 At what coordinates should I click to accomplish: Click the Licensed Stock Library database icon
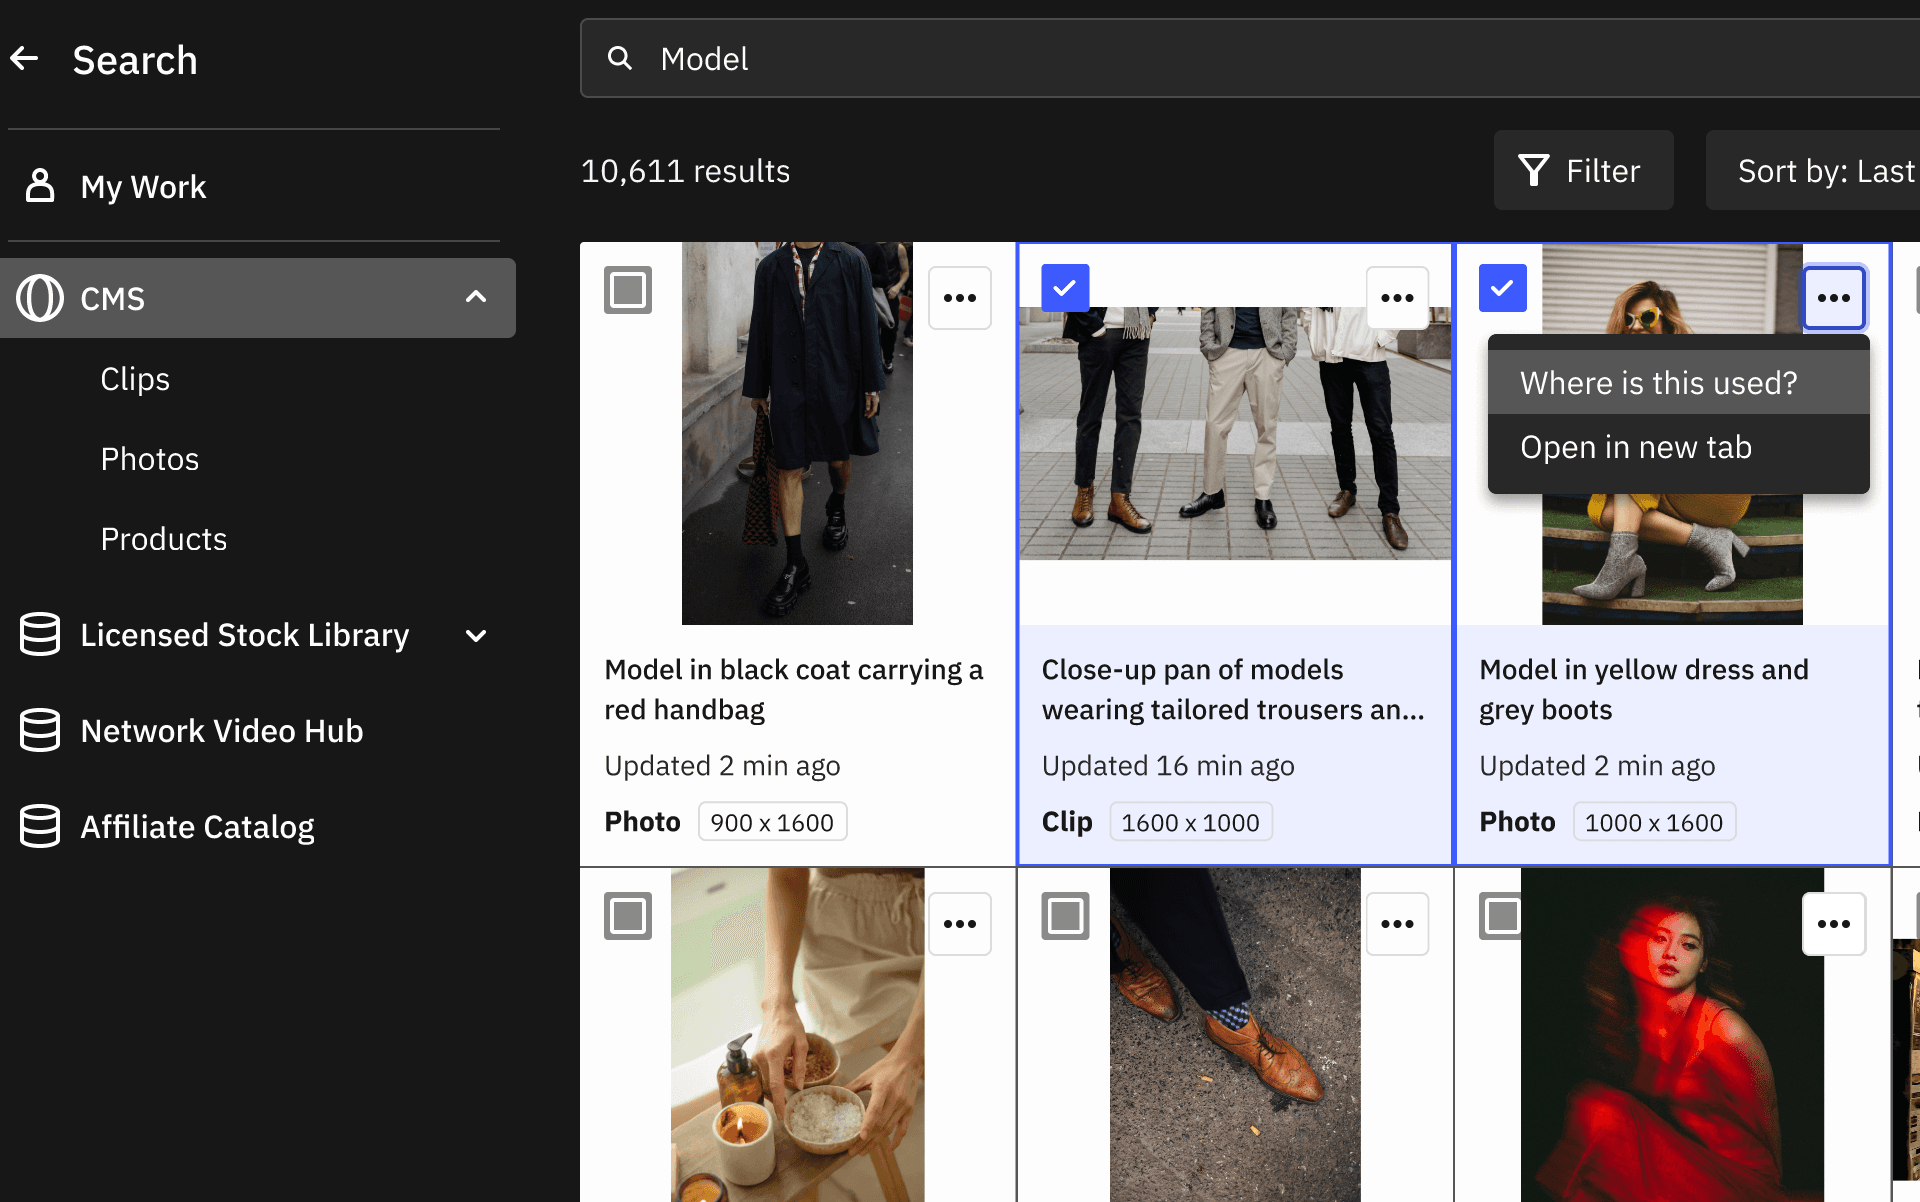40,635
